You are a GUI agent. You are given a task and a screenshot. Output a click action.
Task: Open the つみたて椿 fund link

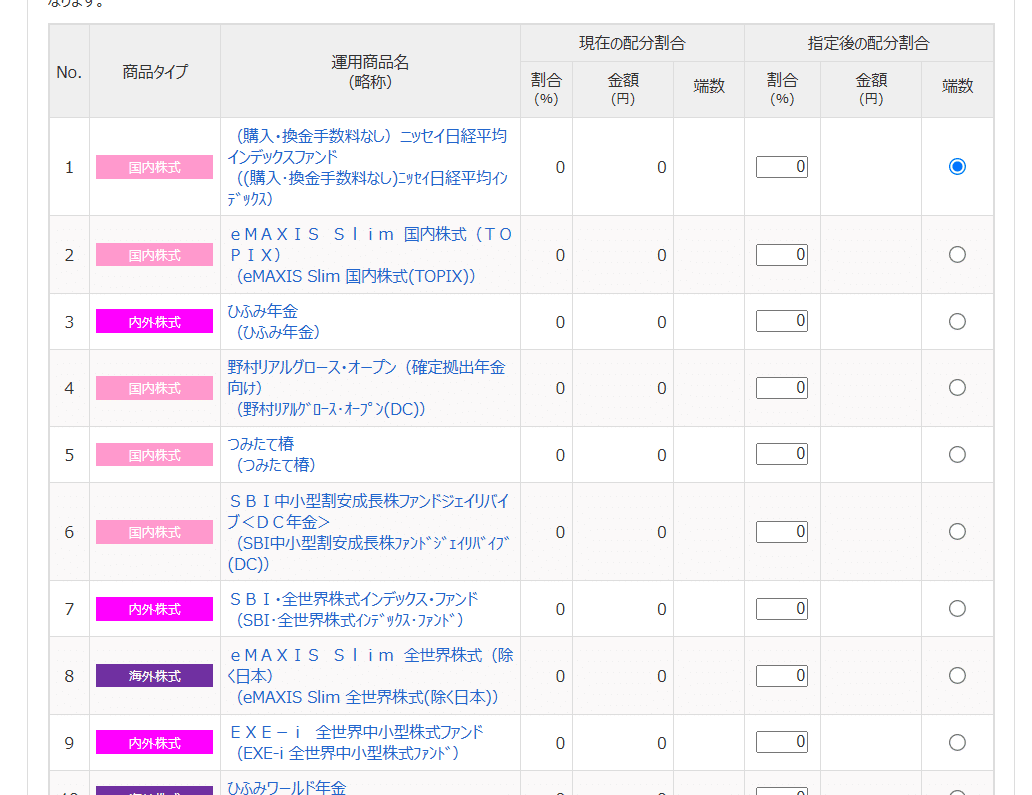271,455
